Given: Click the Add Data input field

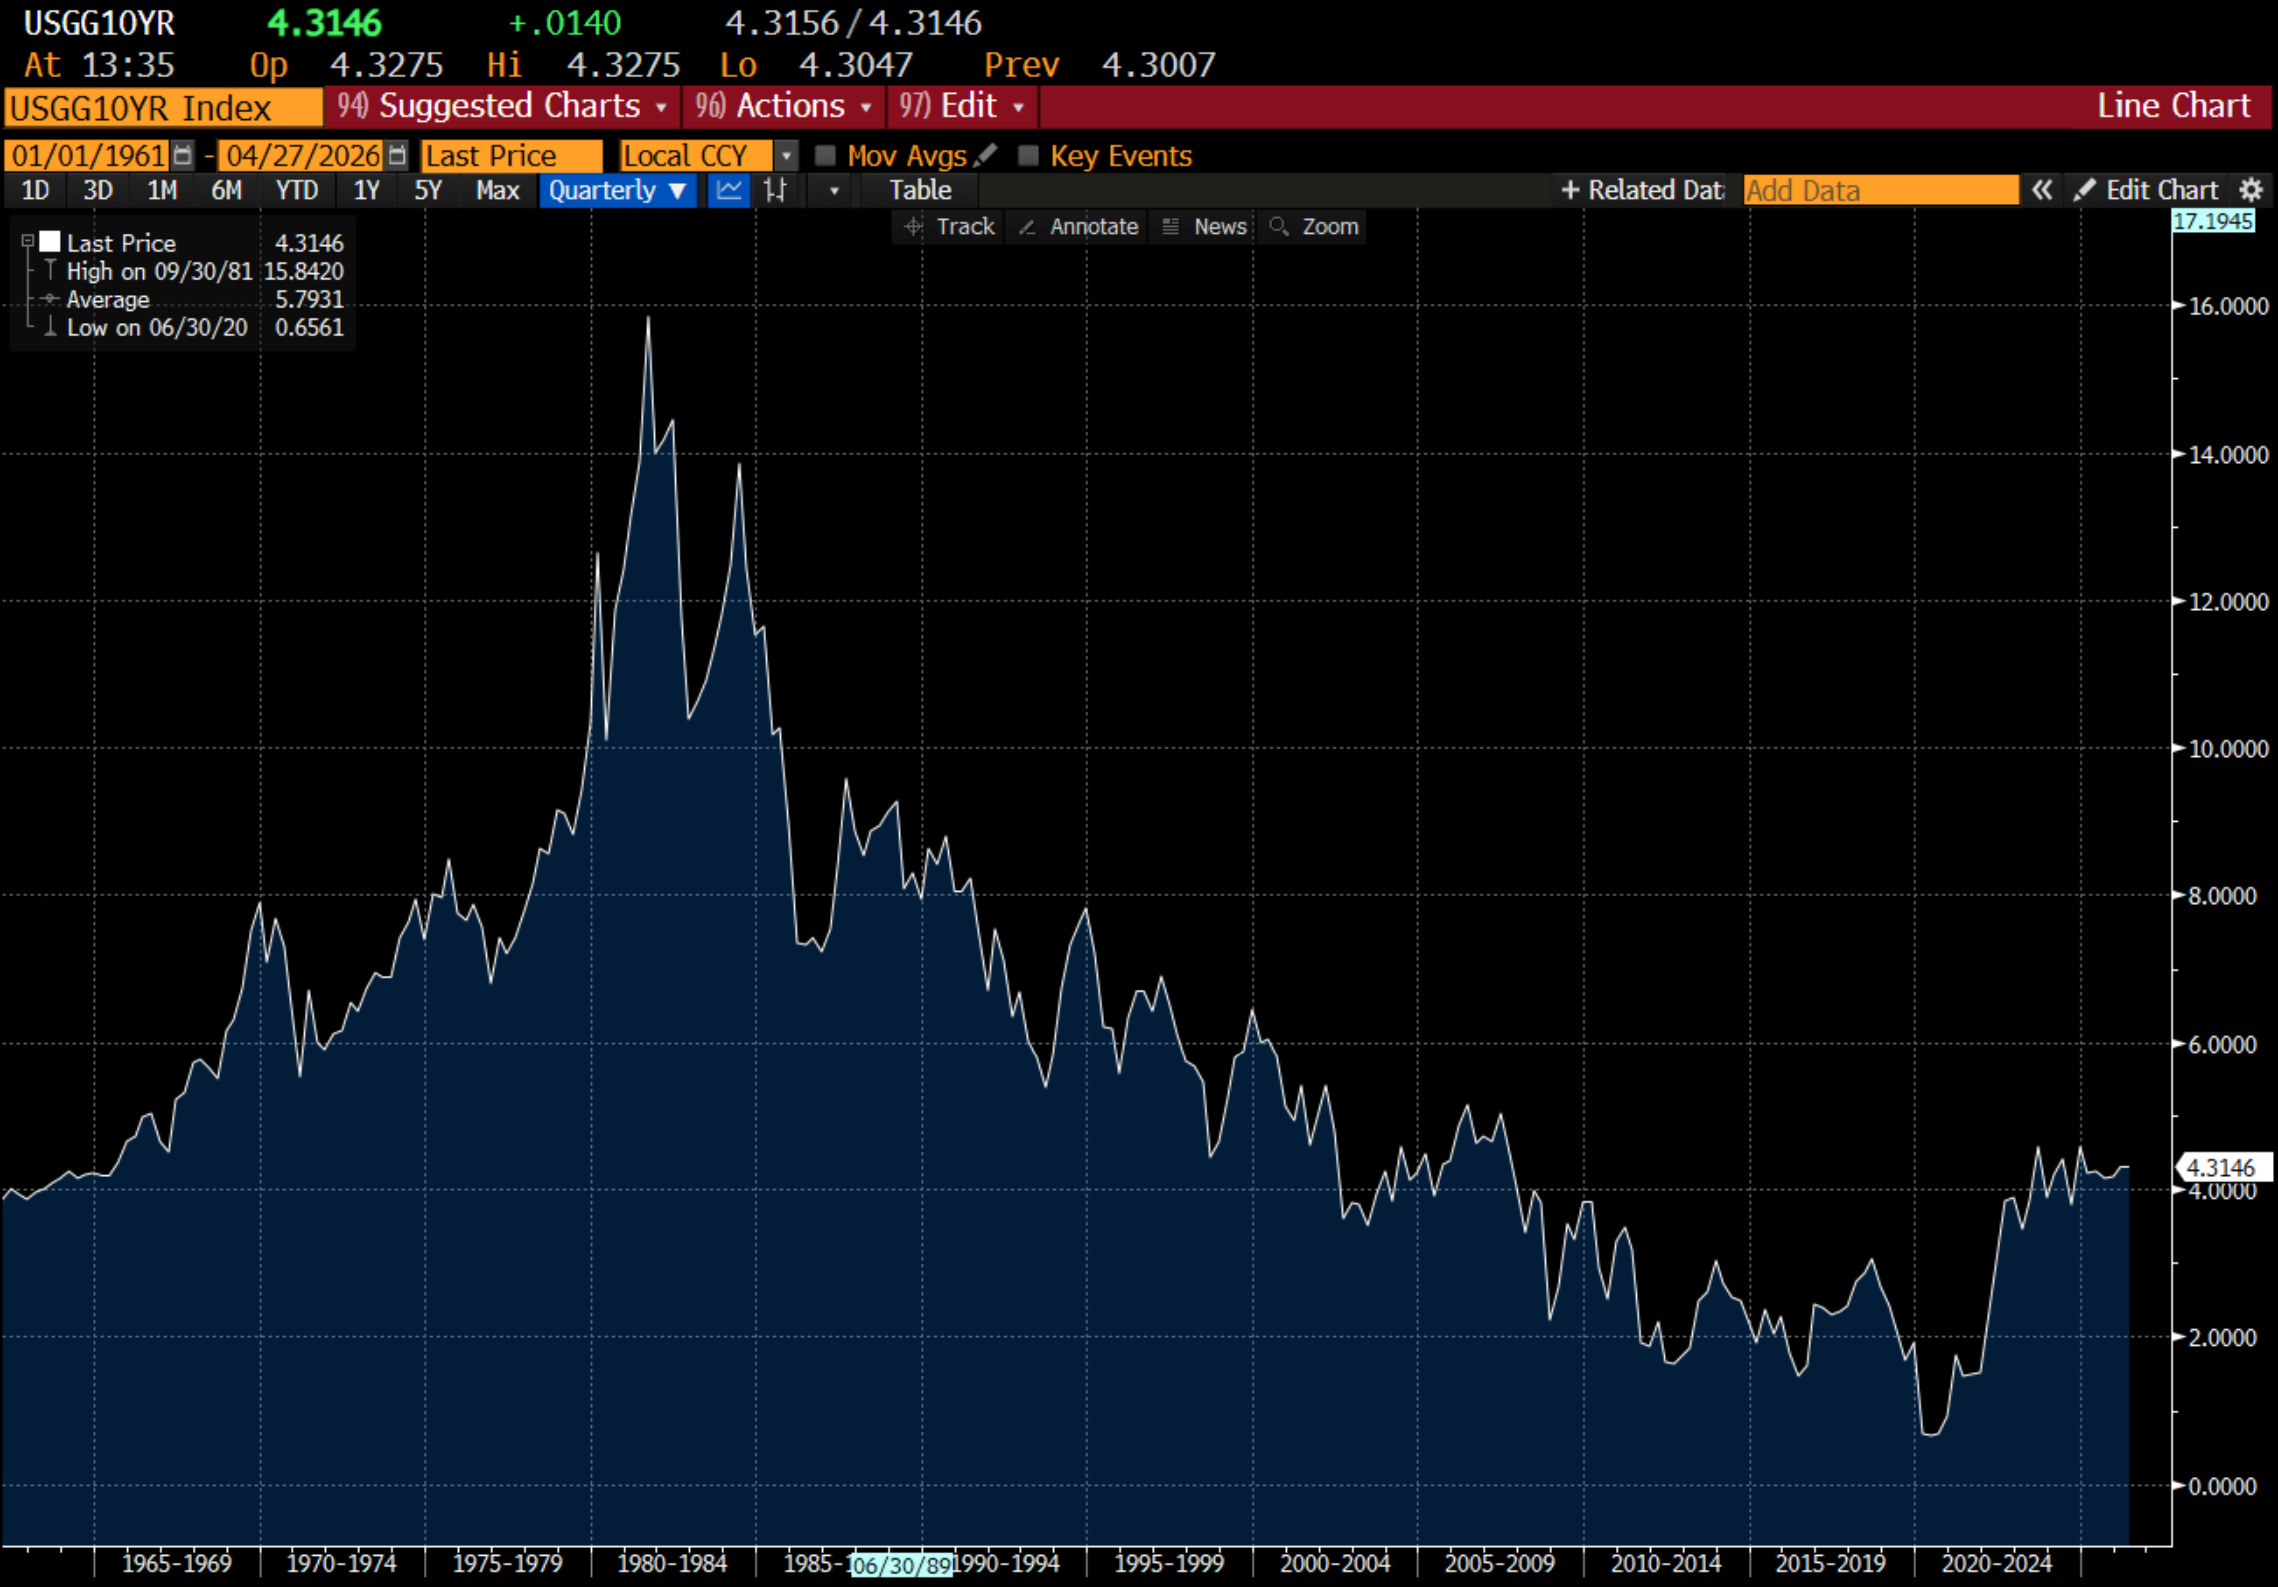Looking at the screenshot, I should 1879,190.
